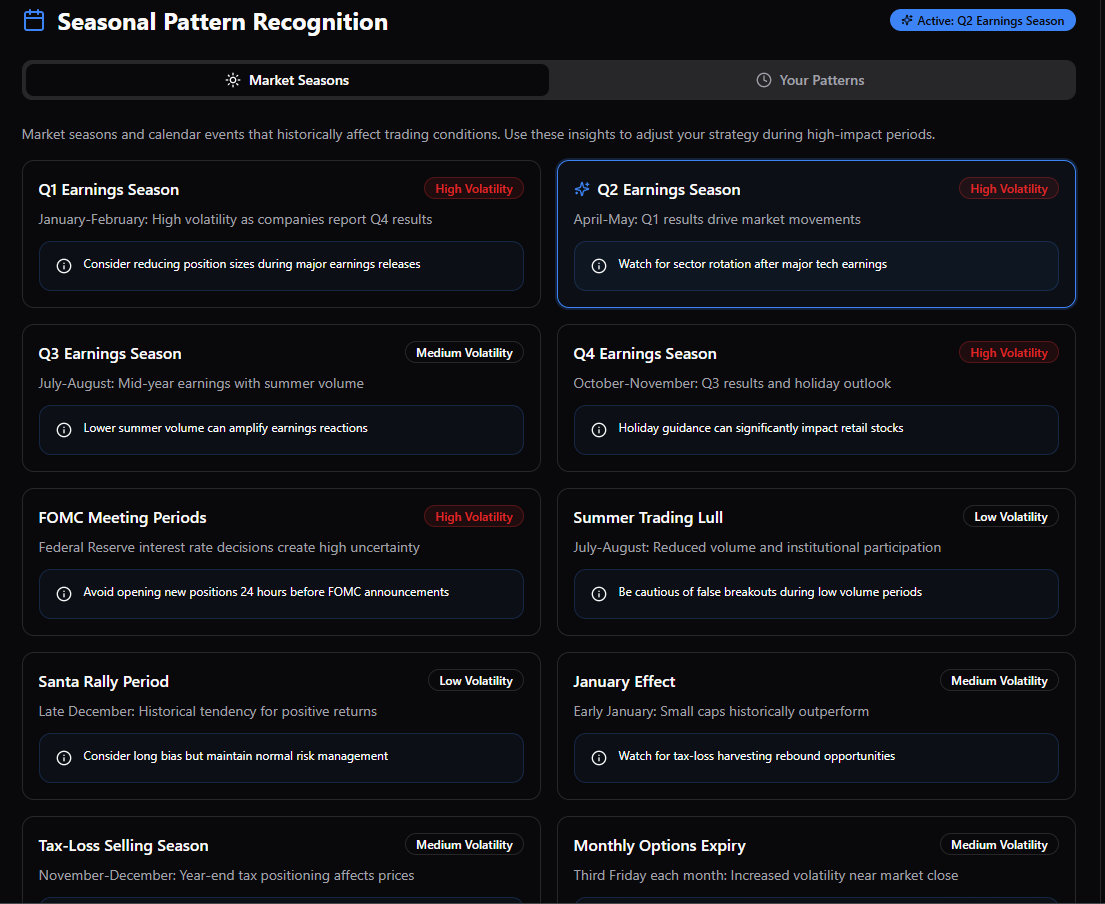Select the Q4 Earnings Season card title
This screenshot has height=904, width=1105.
645,354
